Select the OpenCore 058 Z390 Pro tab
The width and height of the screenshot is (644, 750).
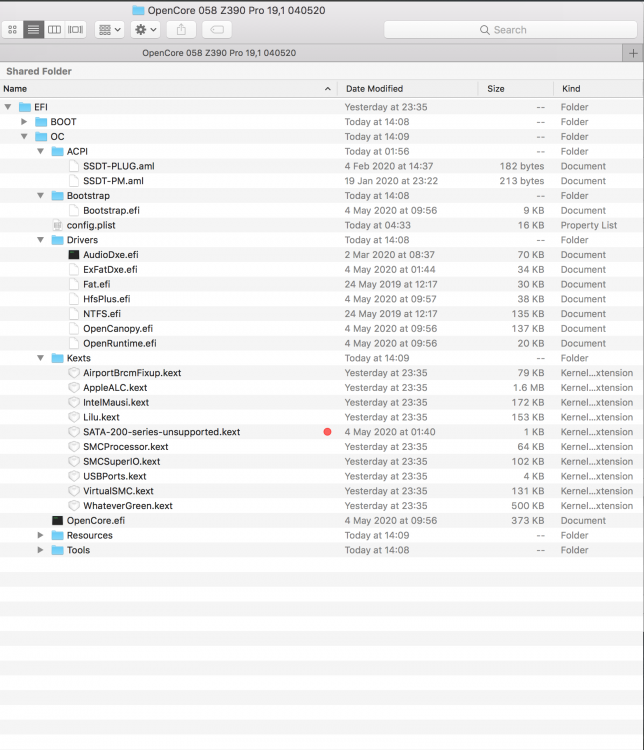(311, 53)
